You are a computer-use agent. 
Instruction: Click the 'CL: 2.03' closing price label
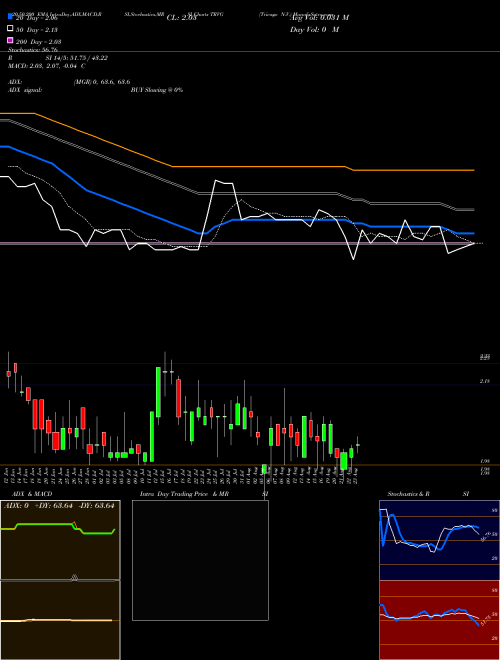click(x=181, y=18)
